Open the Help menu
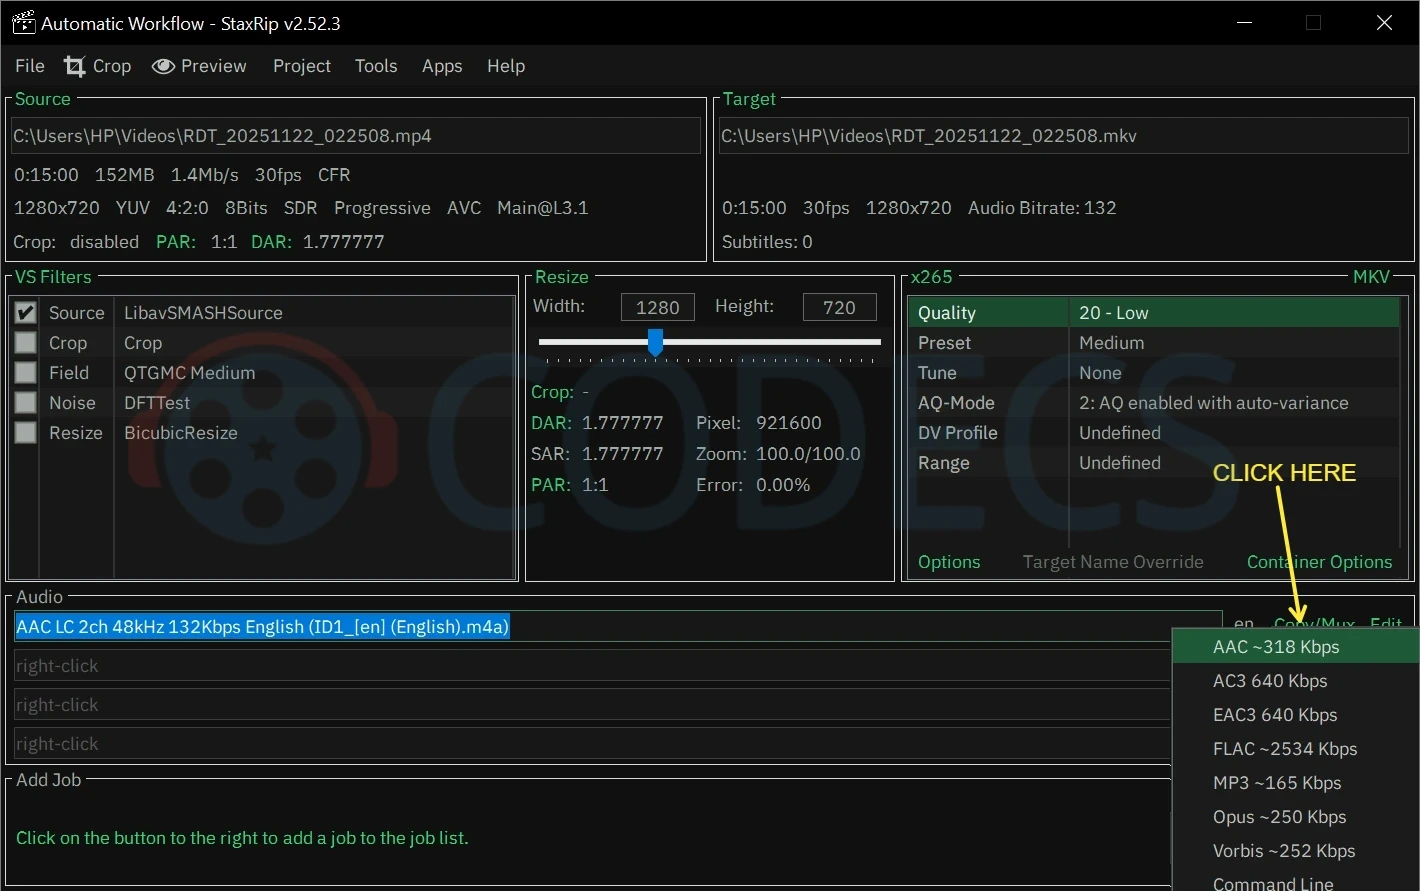The width and height of the screenshot is (1420, 891). tap(506, 66)
